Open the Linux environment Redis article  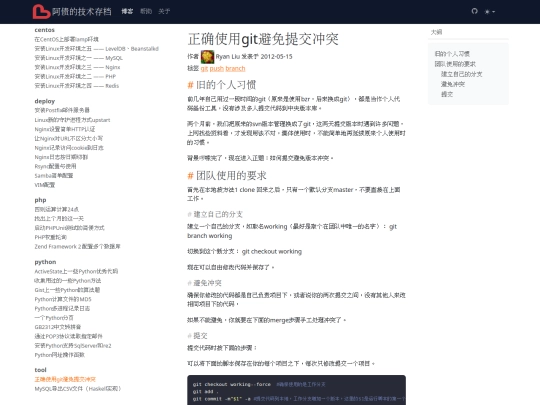(x=76, y=86)
